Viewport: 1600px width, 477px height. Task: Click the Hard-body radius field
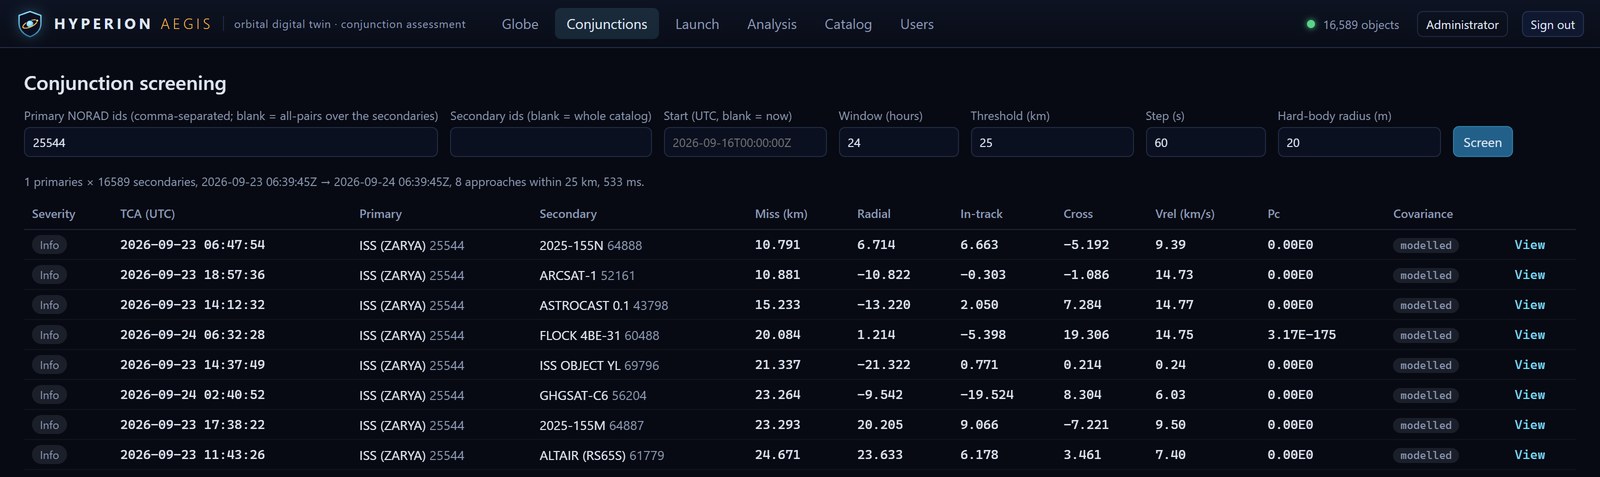(x=1359, y=142)
